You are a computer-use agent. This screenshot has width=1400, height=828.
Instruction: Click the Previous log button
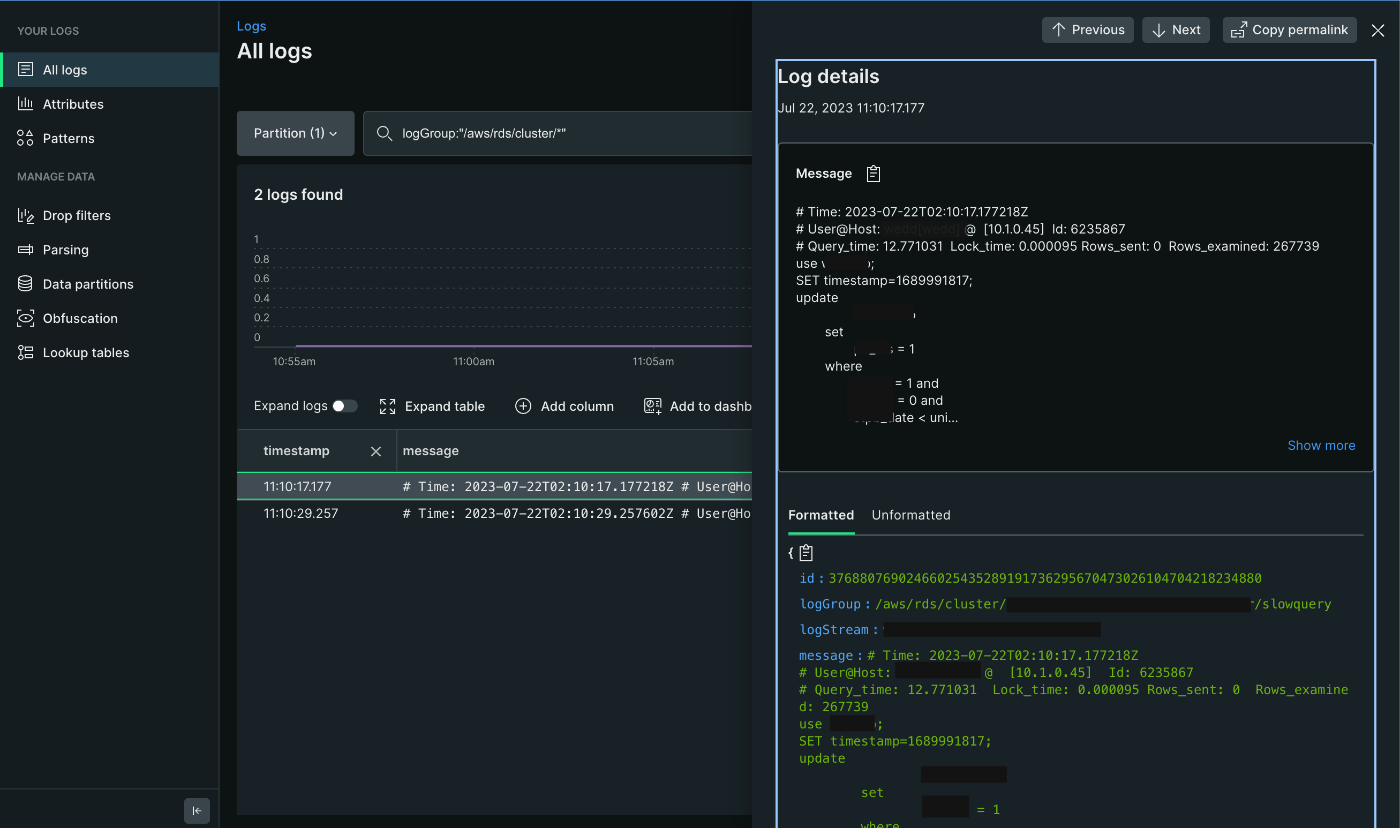coord(1088,30)
